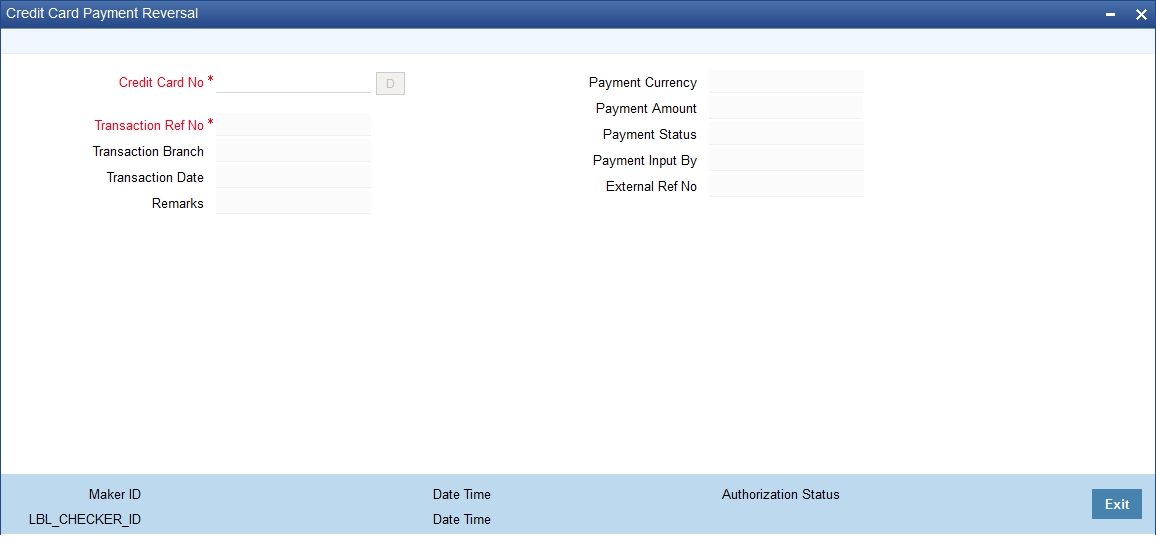Viewport: 1156px width, 541px height.
Task: Close the Credit Card Payment Reversal window
Action: [1141, 14]
